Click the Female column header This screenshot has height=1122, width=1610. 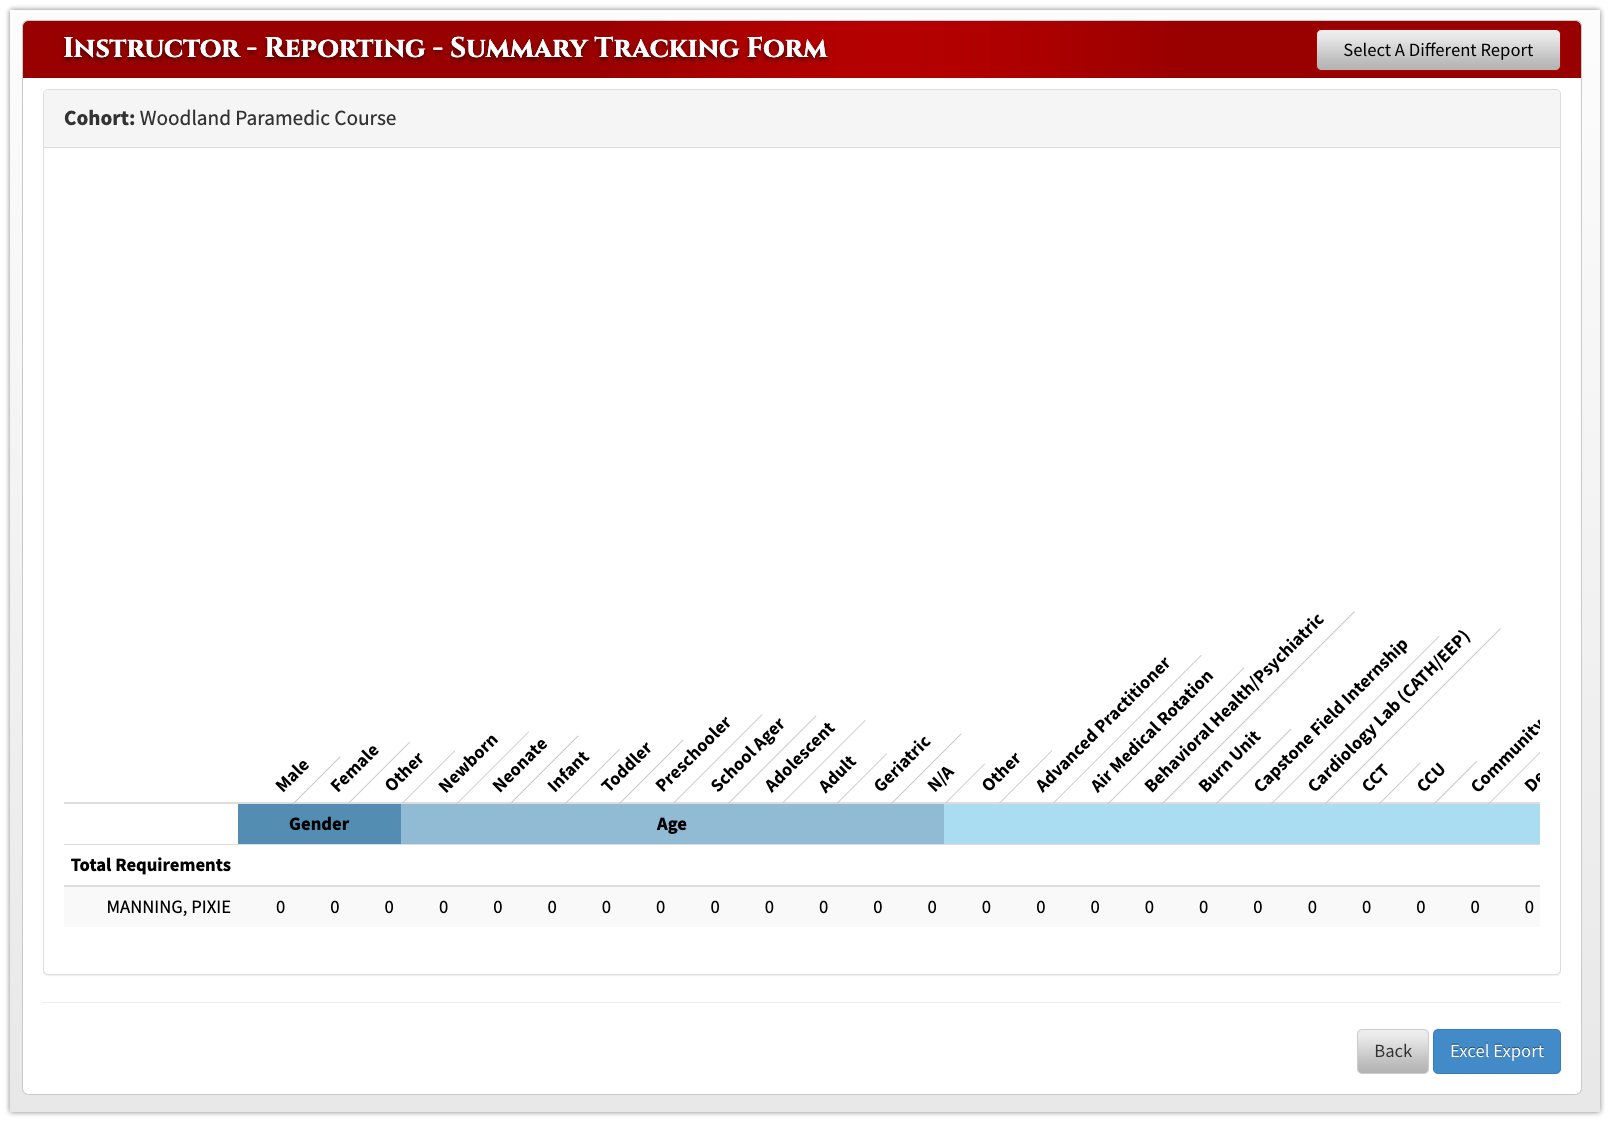[354, 767]
